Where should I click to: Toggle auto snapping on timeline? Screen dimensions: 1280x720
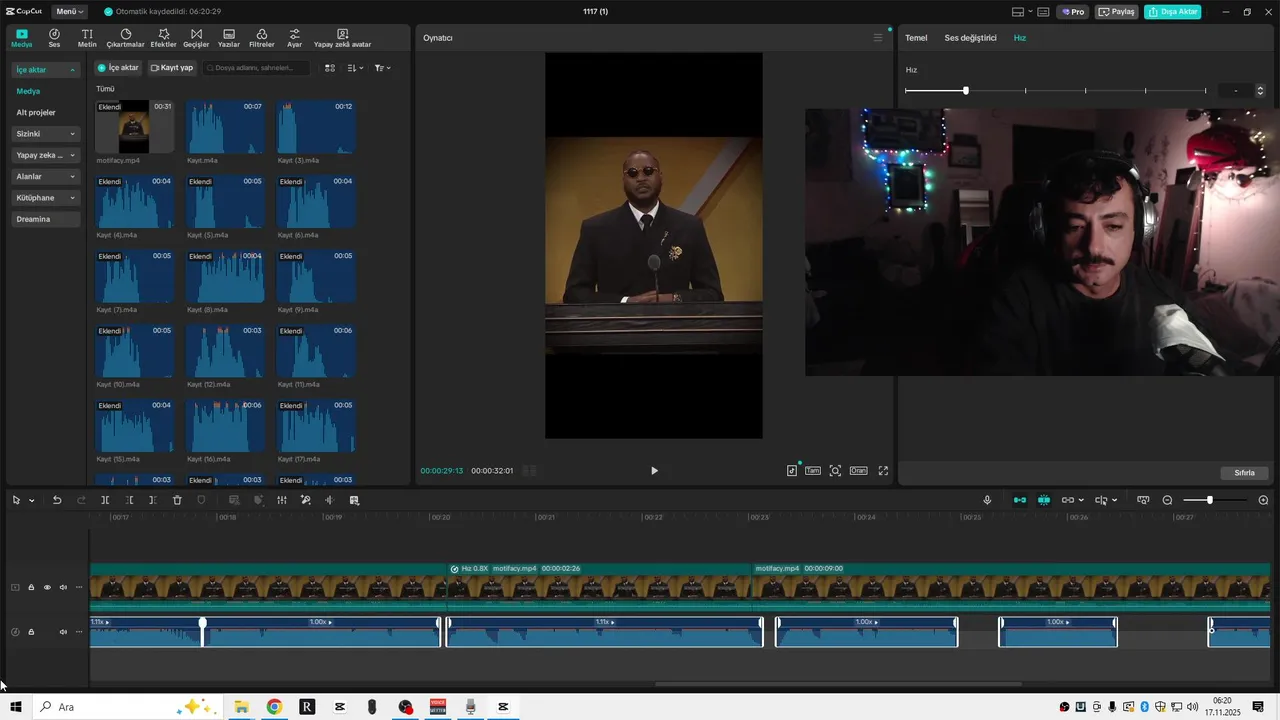coord(1044,500)
